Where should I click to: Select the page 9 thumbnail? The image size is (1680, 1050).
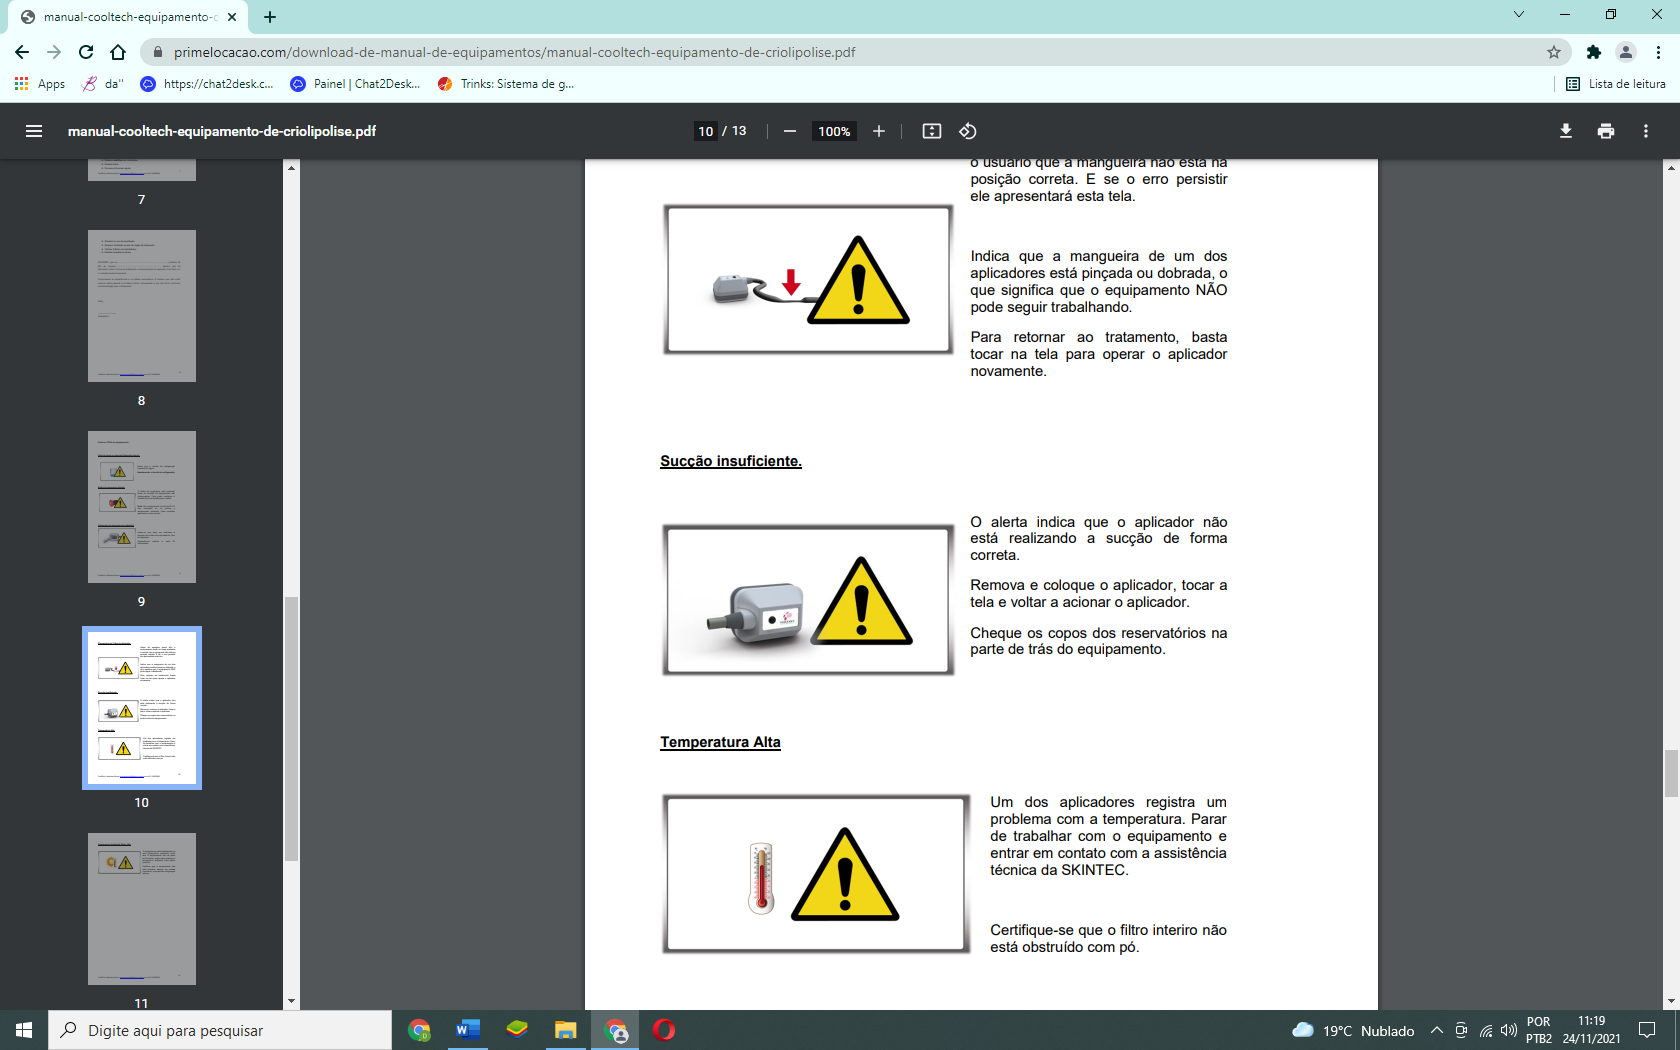tap(142, 507)
